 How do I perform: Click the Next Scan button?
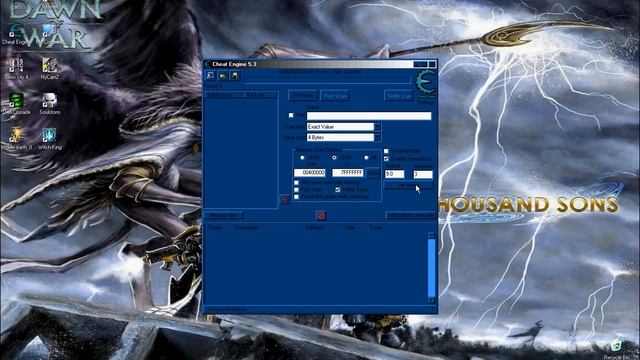[x=334, y=96]
